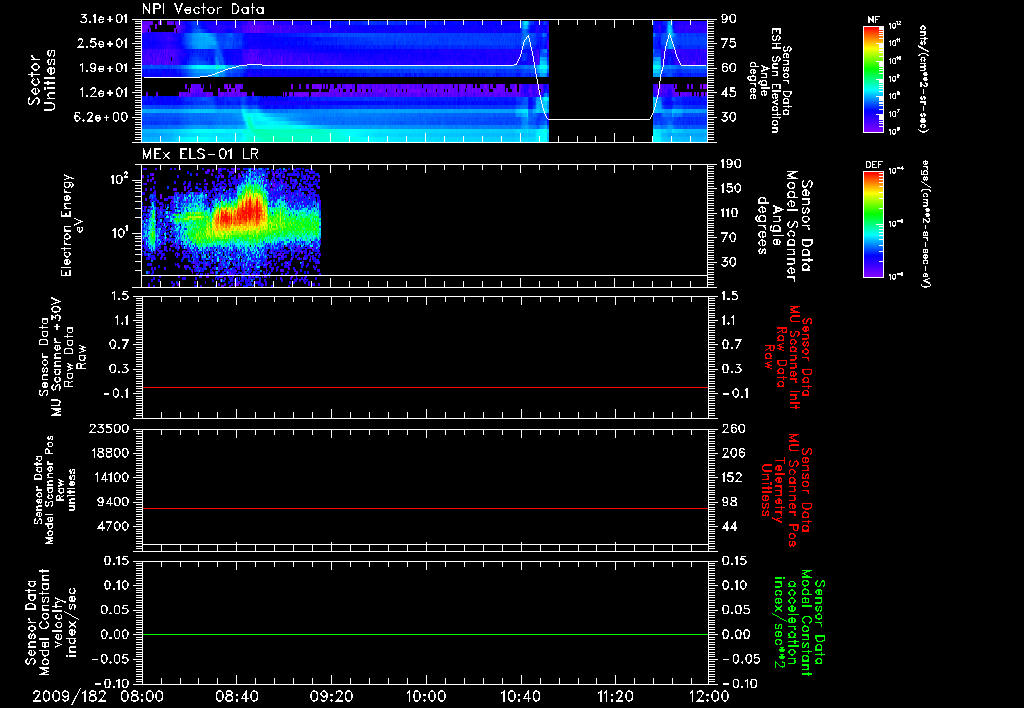1024x708 pixels.
Task: Click the DEF label above the color bar
Action: point(873,165)
